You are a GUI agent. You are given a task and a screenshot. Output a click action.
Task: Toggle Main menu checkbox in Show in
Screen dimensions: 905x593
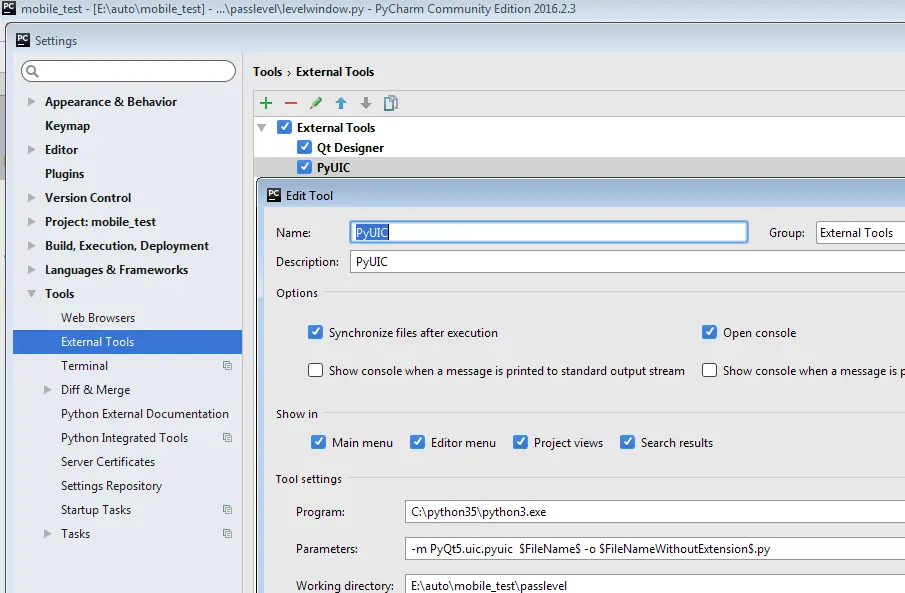[x=318, y=442]
